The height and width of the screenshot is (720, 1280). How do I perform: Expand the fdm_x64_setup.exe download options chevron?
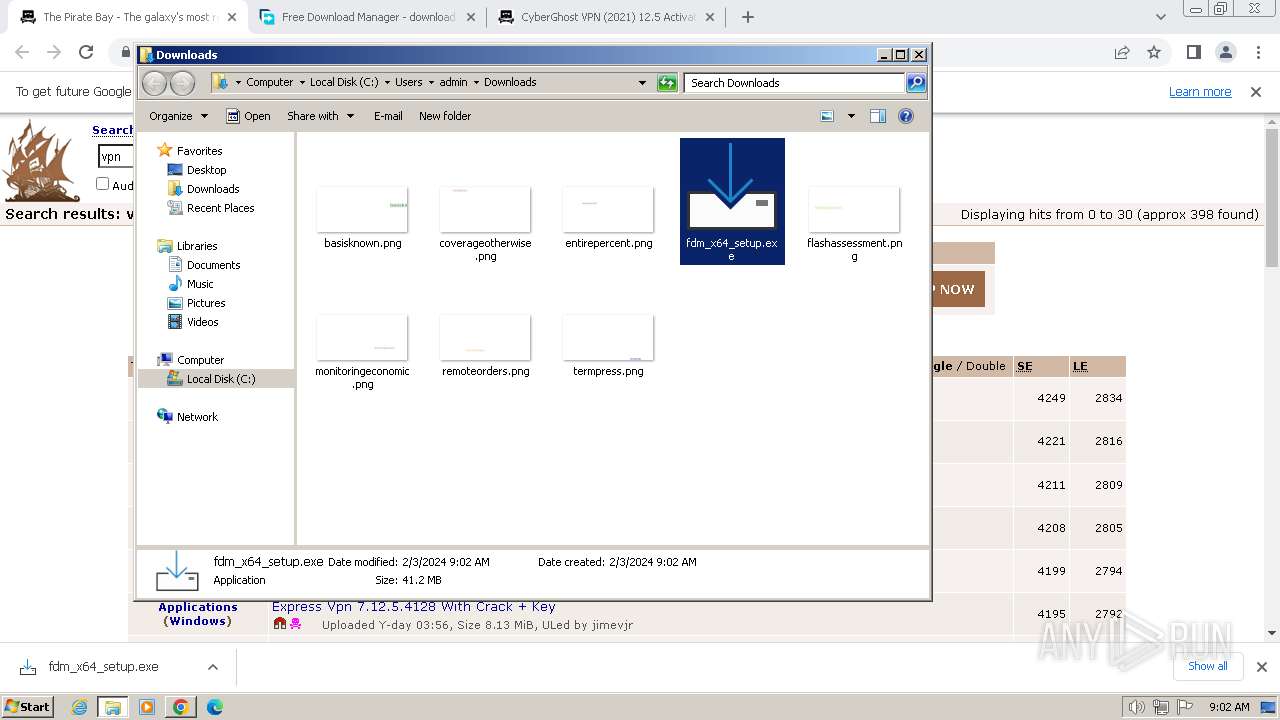coord(212,667)
